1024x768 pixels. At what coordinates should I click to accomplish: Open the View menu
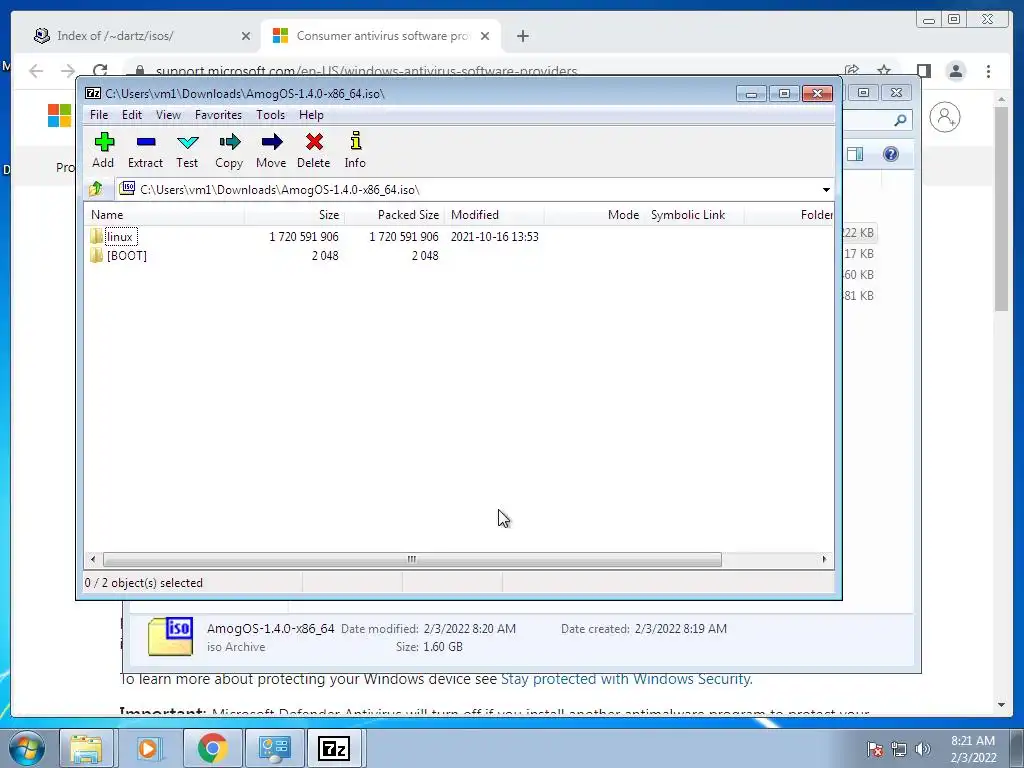tap(168, 115)
